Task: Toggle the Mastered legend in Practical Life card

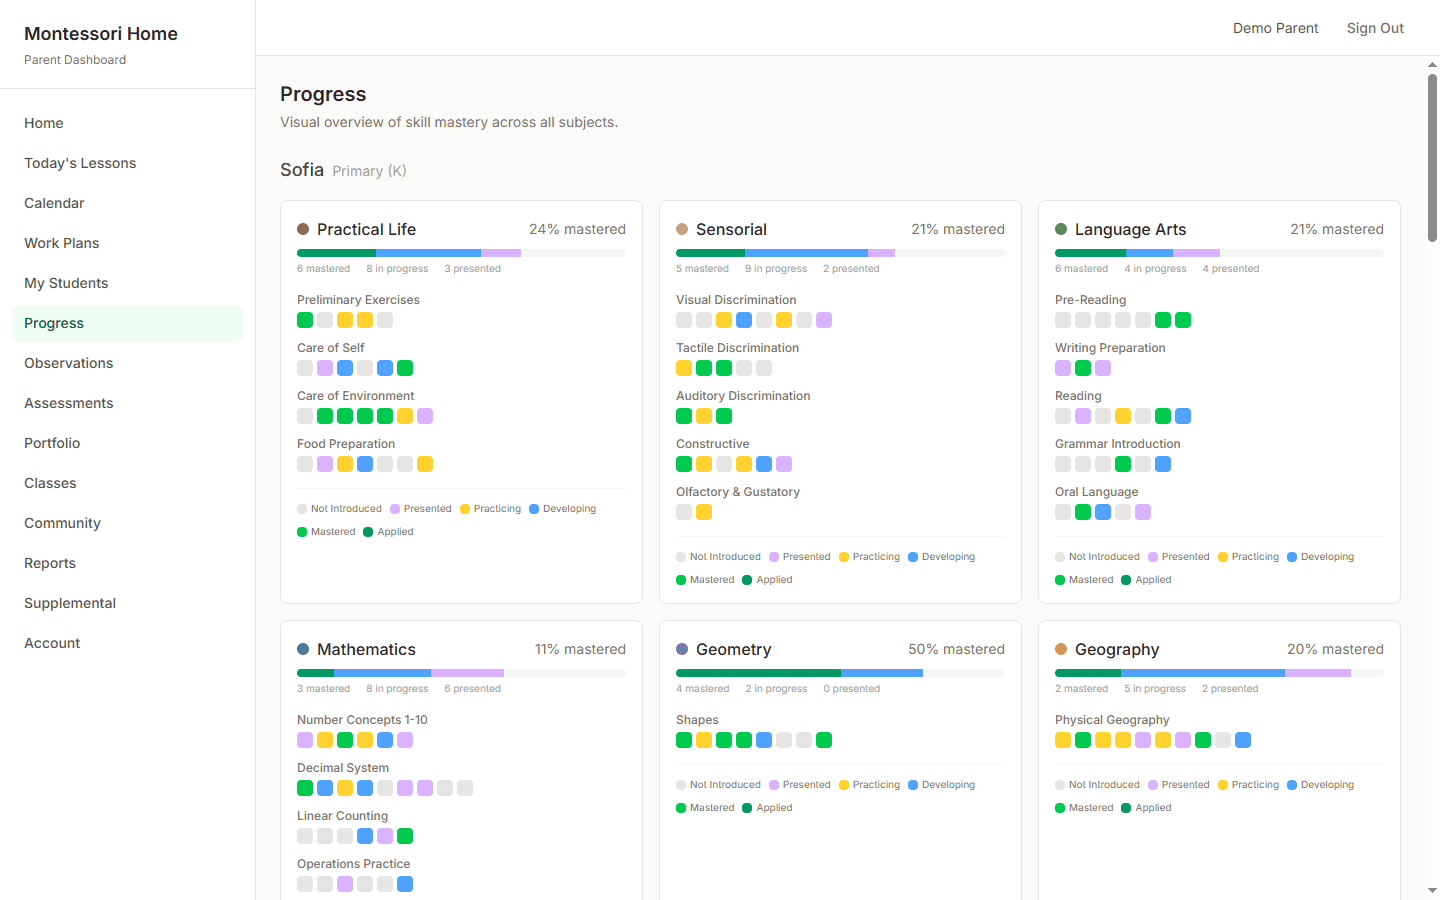Action: point(326,531)
